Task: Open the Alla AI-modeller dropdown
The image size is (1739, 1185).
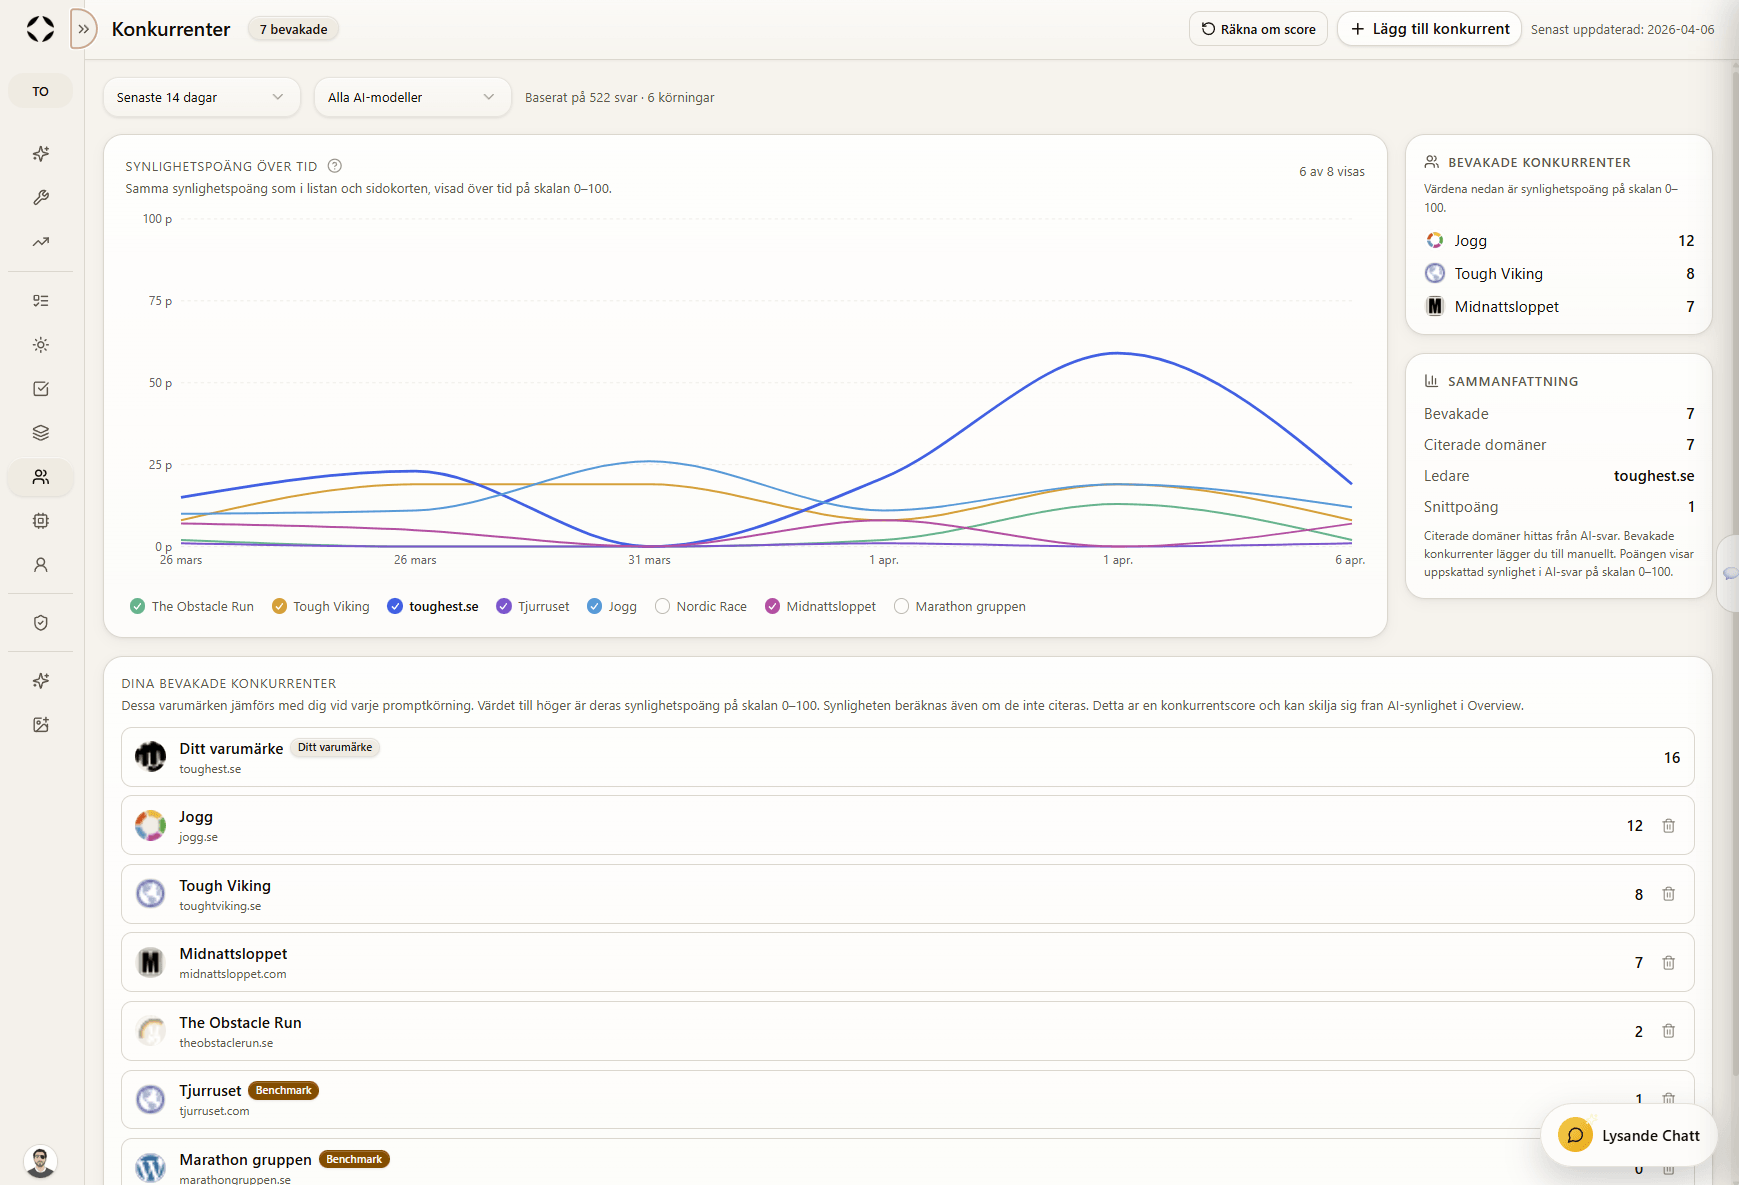Action: coord(412,97)
